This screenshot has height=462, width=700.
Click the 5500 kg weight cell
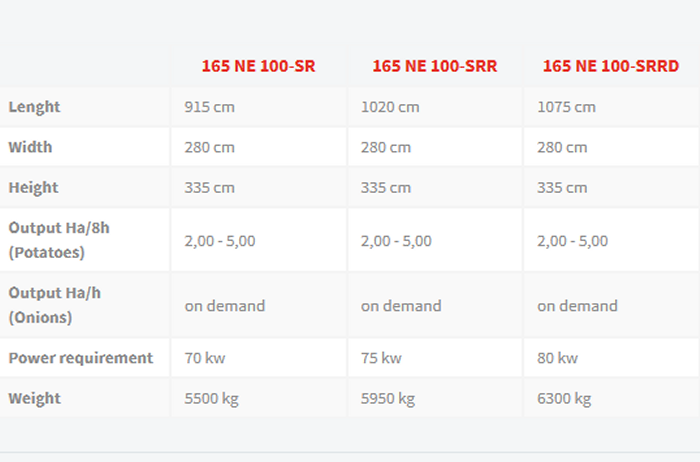click(211, 398)
